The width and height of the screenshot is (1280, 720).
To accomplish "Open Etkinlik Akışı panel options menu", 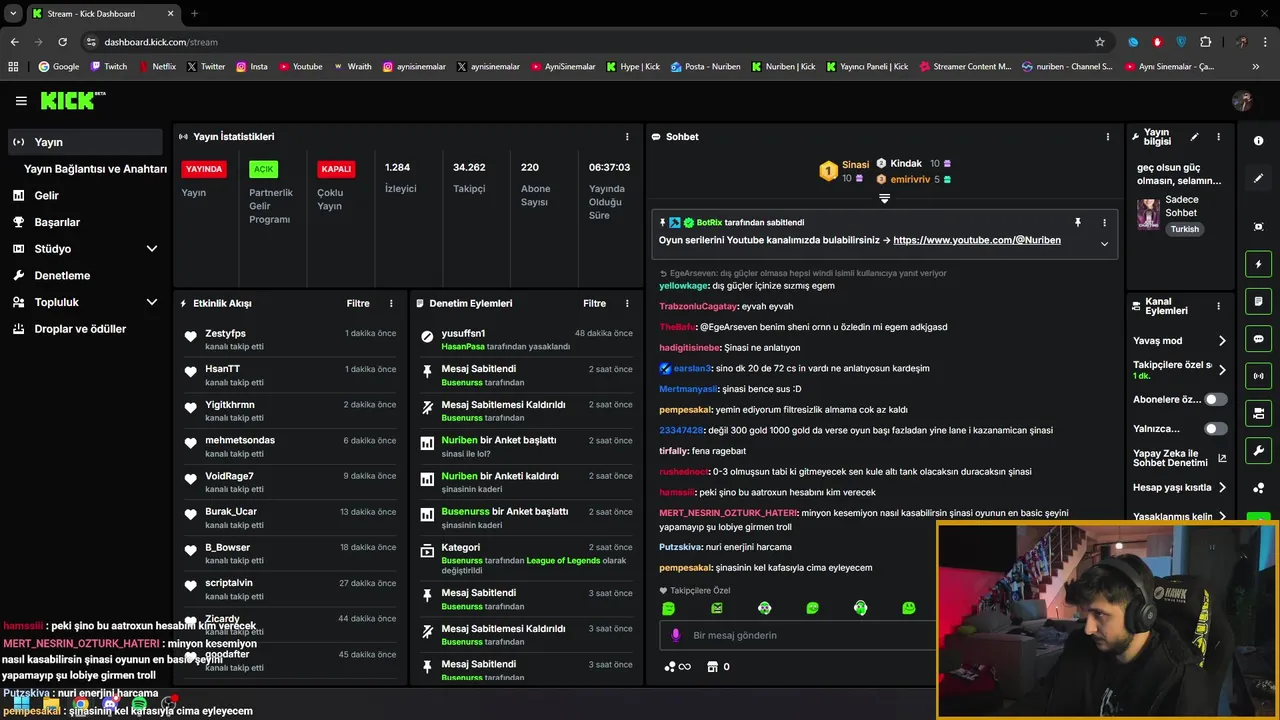I will coord(391,303).
